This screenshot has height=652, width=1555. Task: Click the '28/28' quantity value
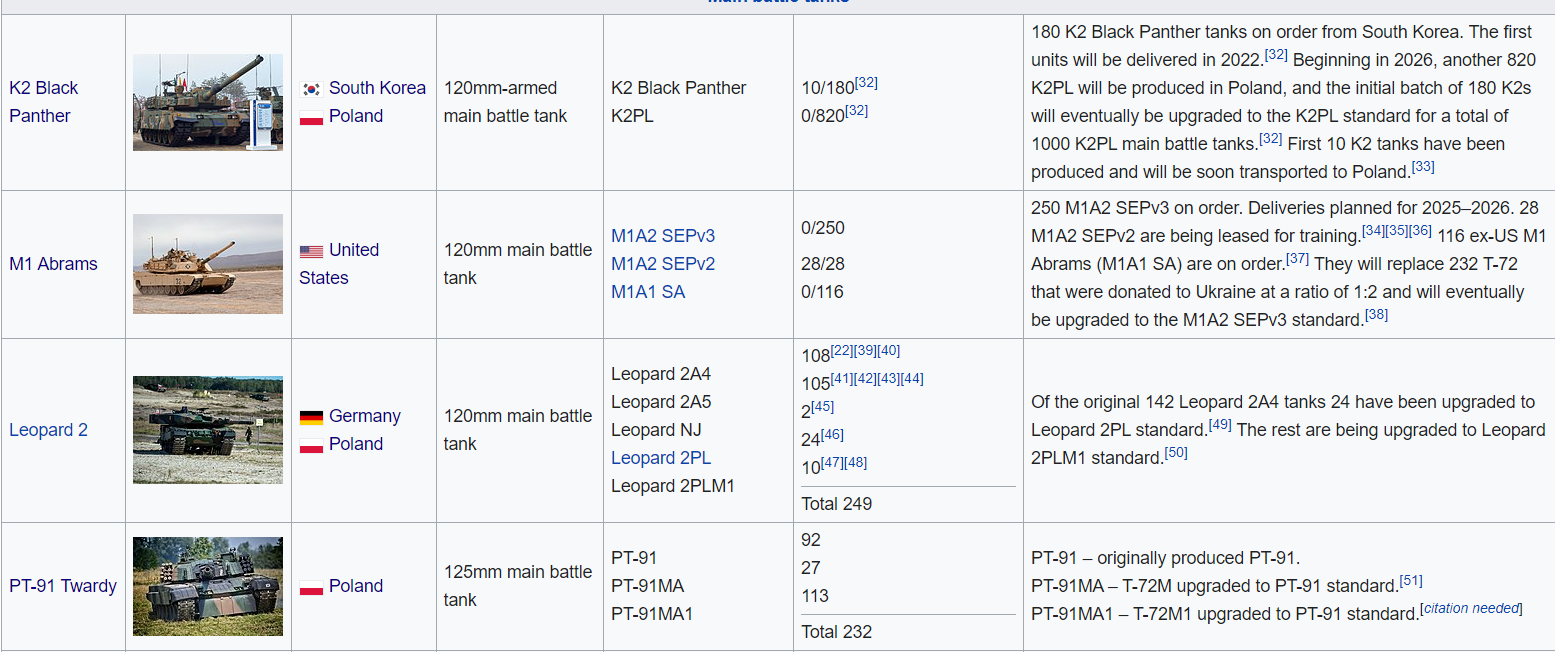823,264
